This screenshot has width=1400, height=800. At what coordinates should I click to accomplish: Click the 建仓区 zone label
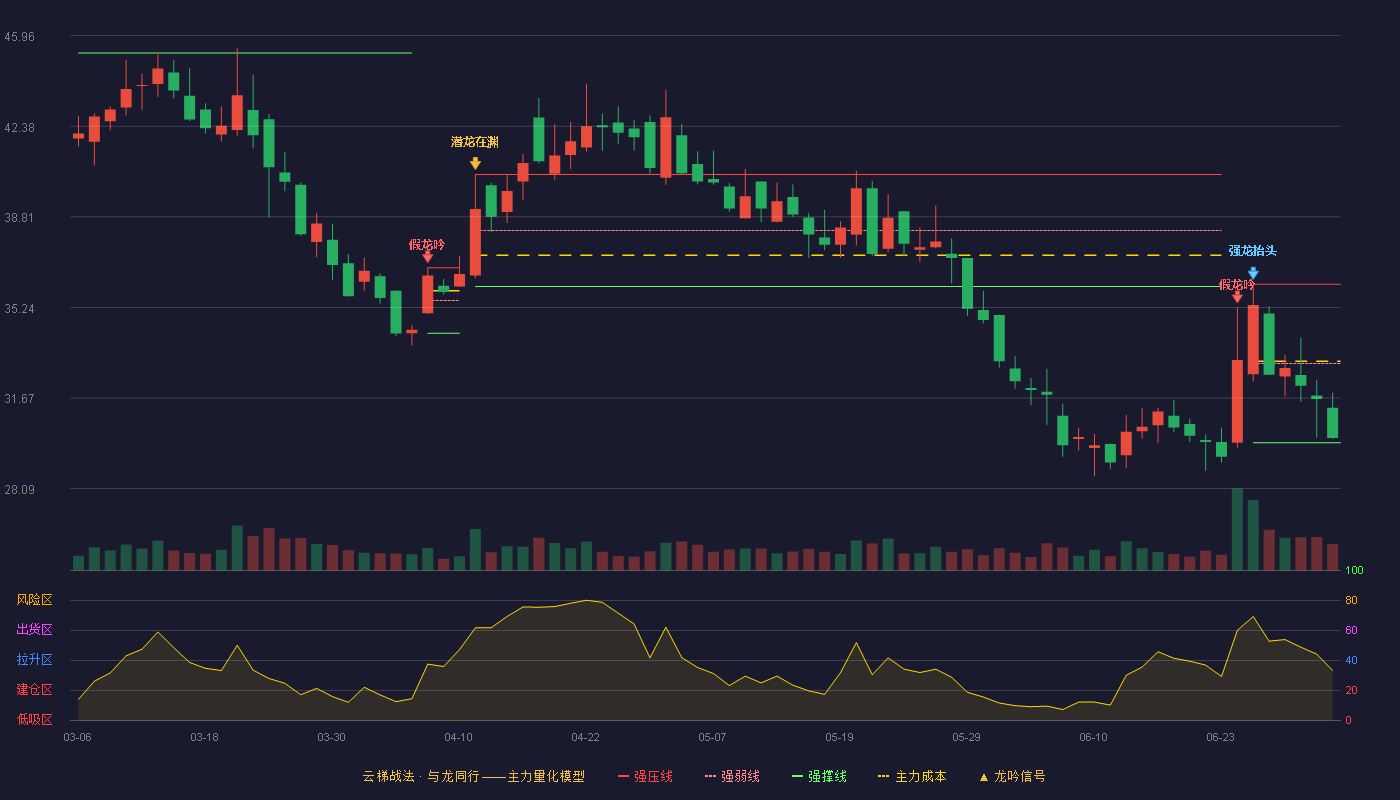click(35, 690)
